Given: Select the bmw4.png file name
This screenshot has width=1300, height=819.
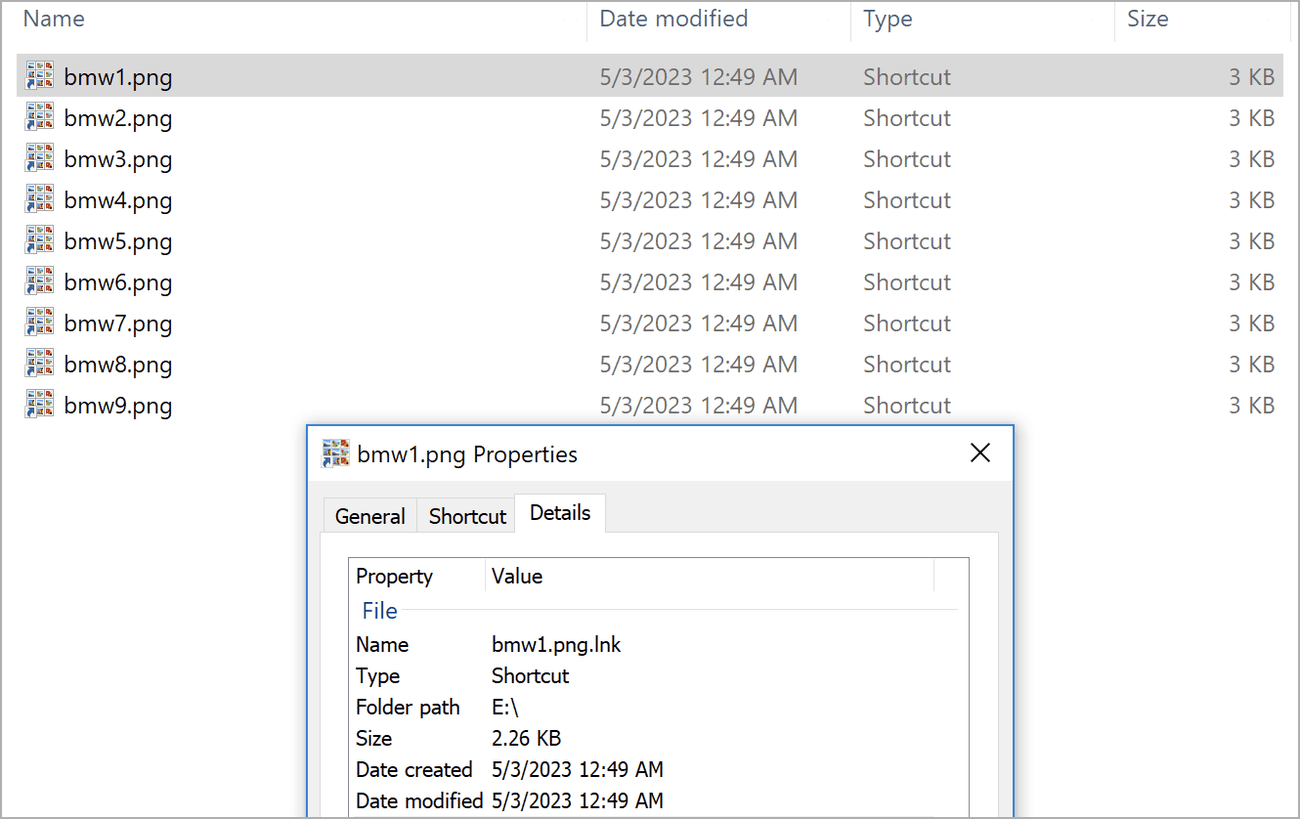Looking at the screenshot, I should (x=118, y=200).
